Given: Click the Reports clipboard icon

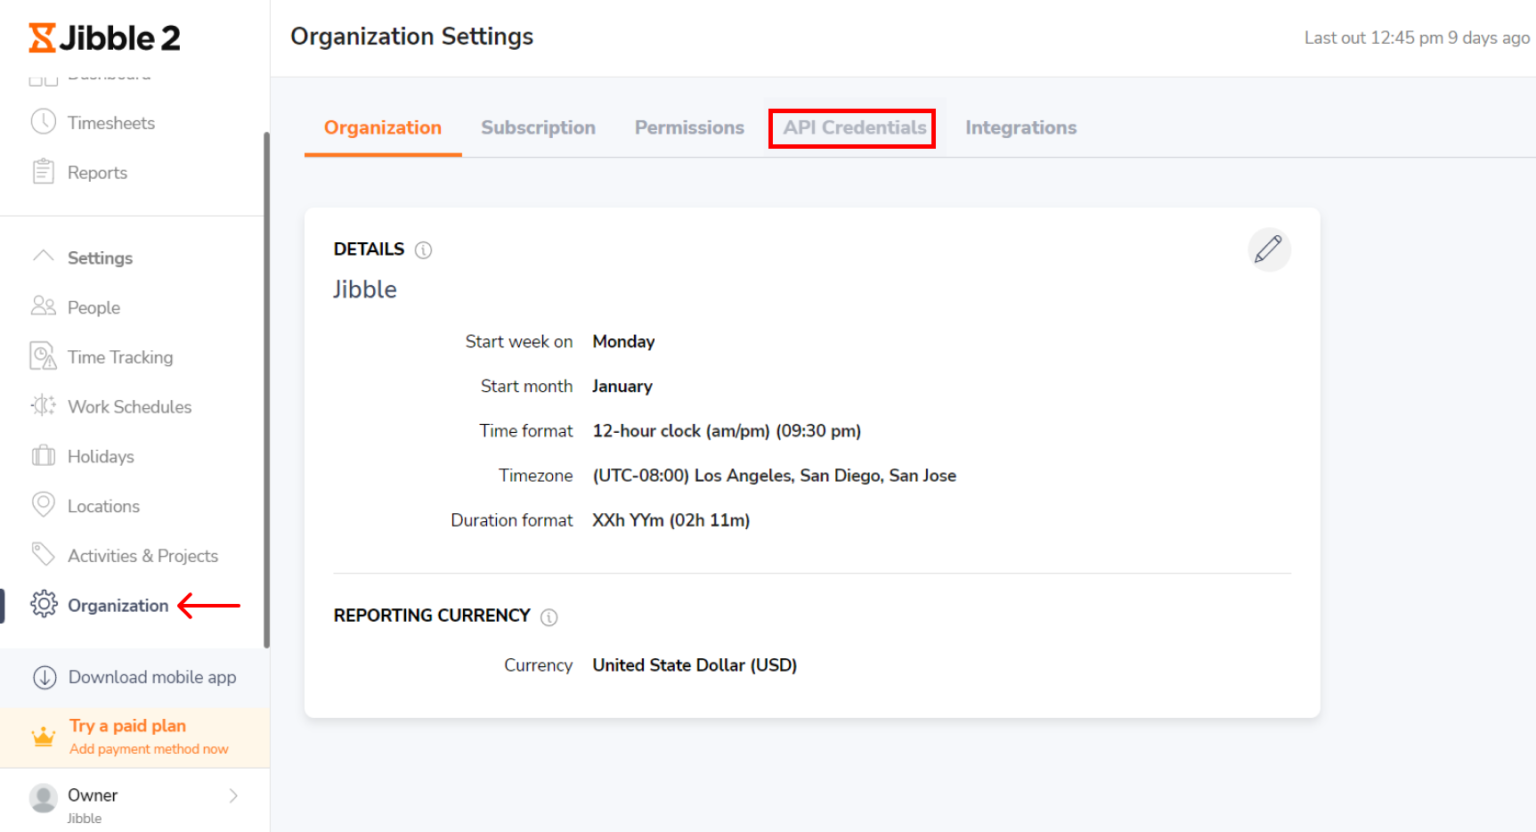Looking at the screenshot, I should pyautogui.click(x=43, y=172).
